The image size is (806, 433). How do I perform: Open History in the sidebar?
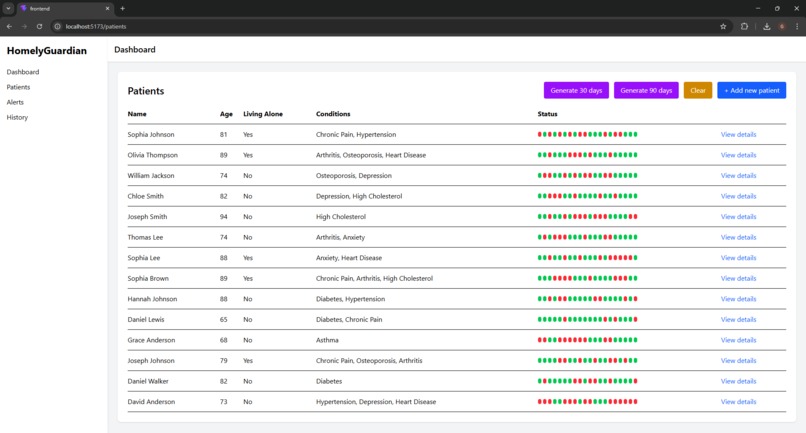click(17, 117)
